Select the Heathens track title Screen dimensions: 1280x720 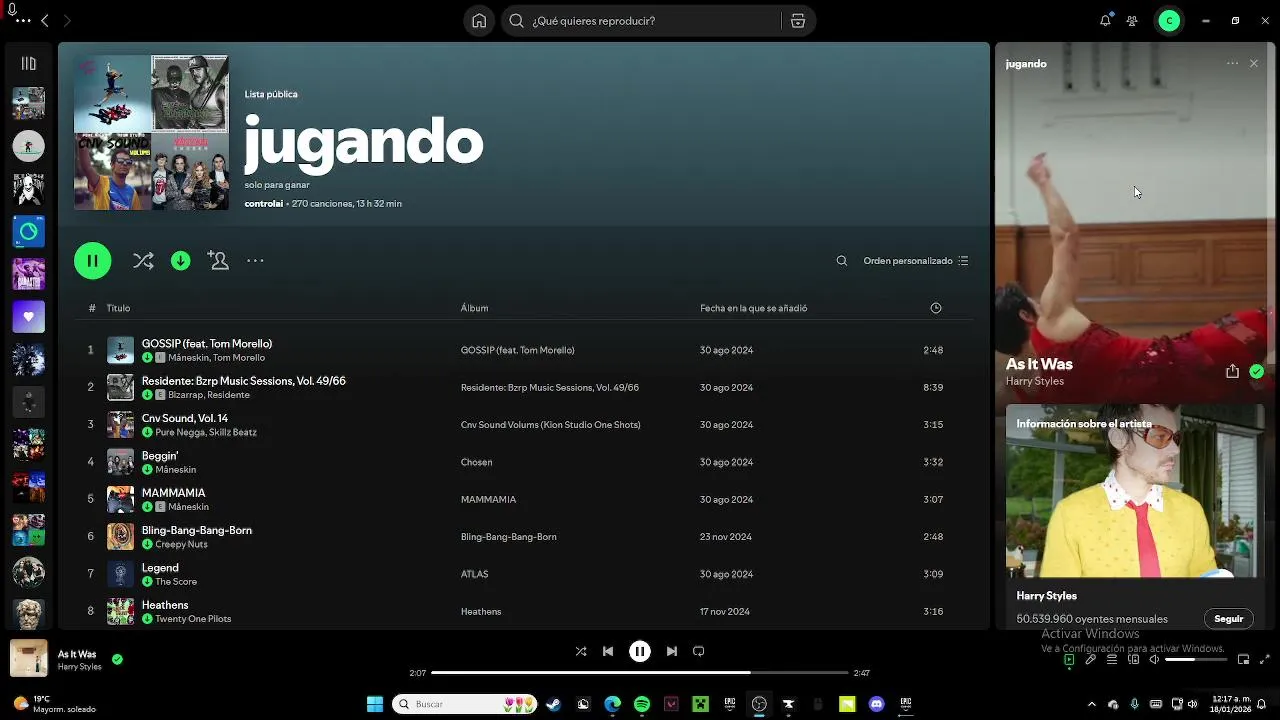pos(165,605)
